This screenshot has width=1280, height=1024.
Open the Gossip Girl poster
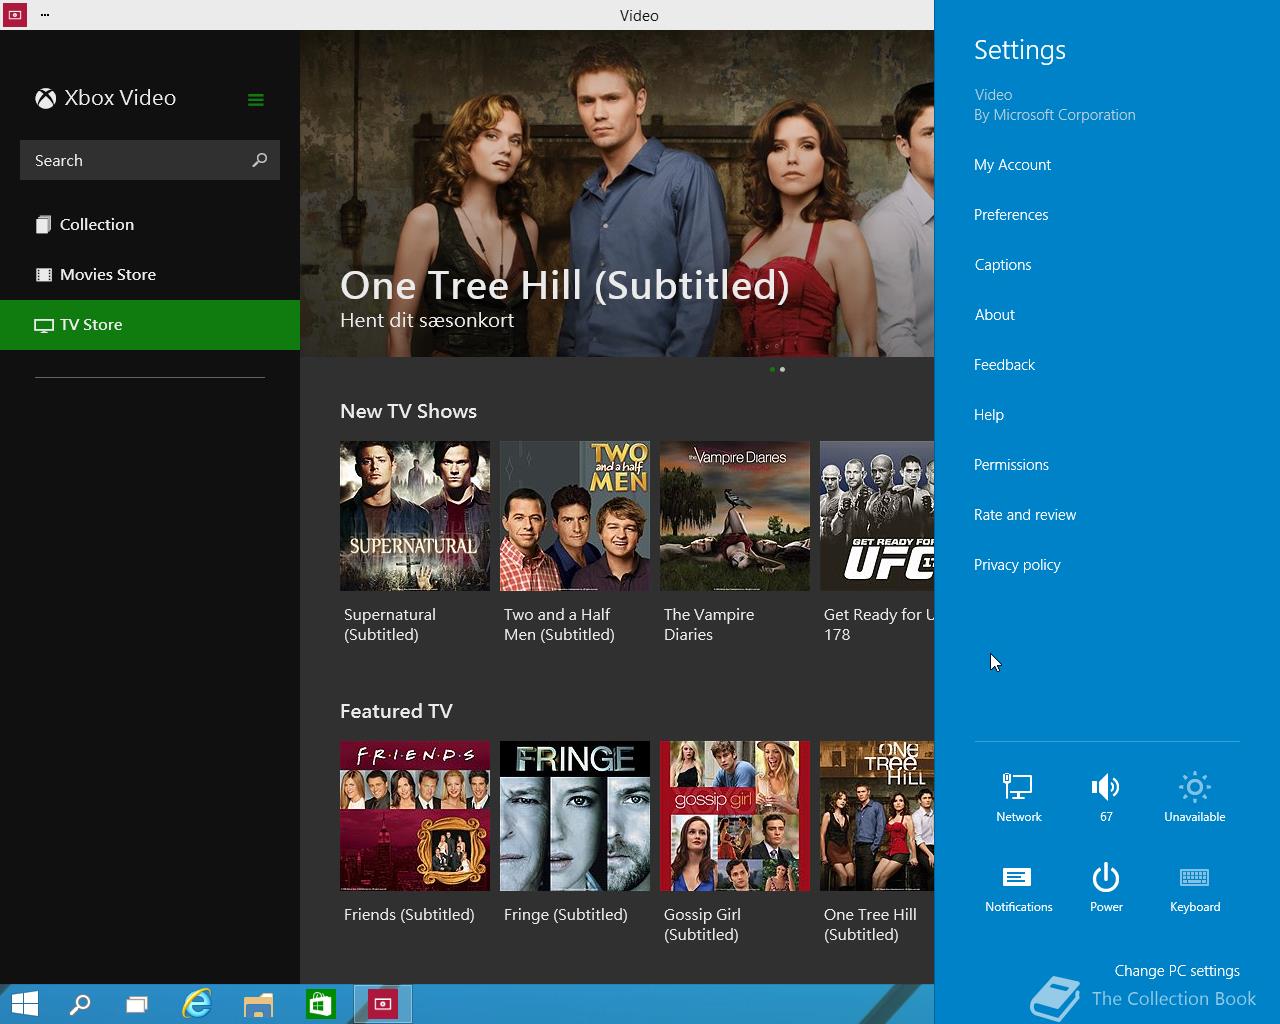point(735,816)
